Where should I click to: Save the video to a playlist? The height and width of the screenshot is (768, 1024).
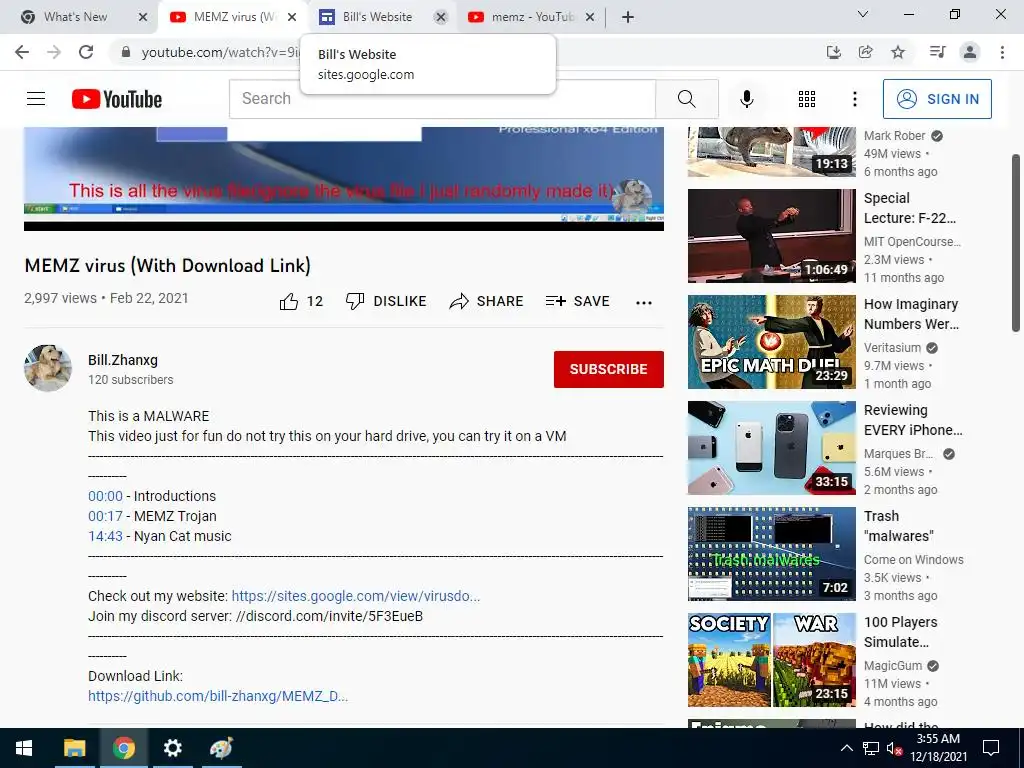click(x=577, y=301)
